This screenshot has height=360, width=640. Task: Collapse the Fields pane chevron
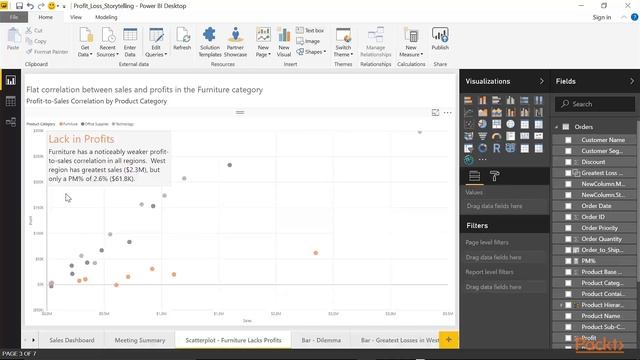[632, 81]
